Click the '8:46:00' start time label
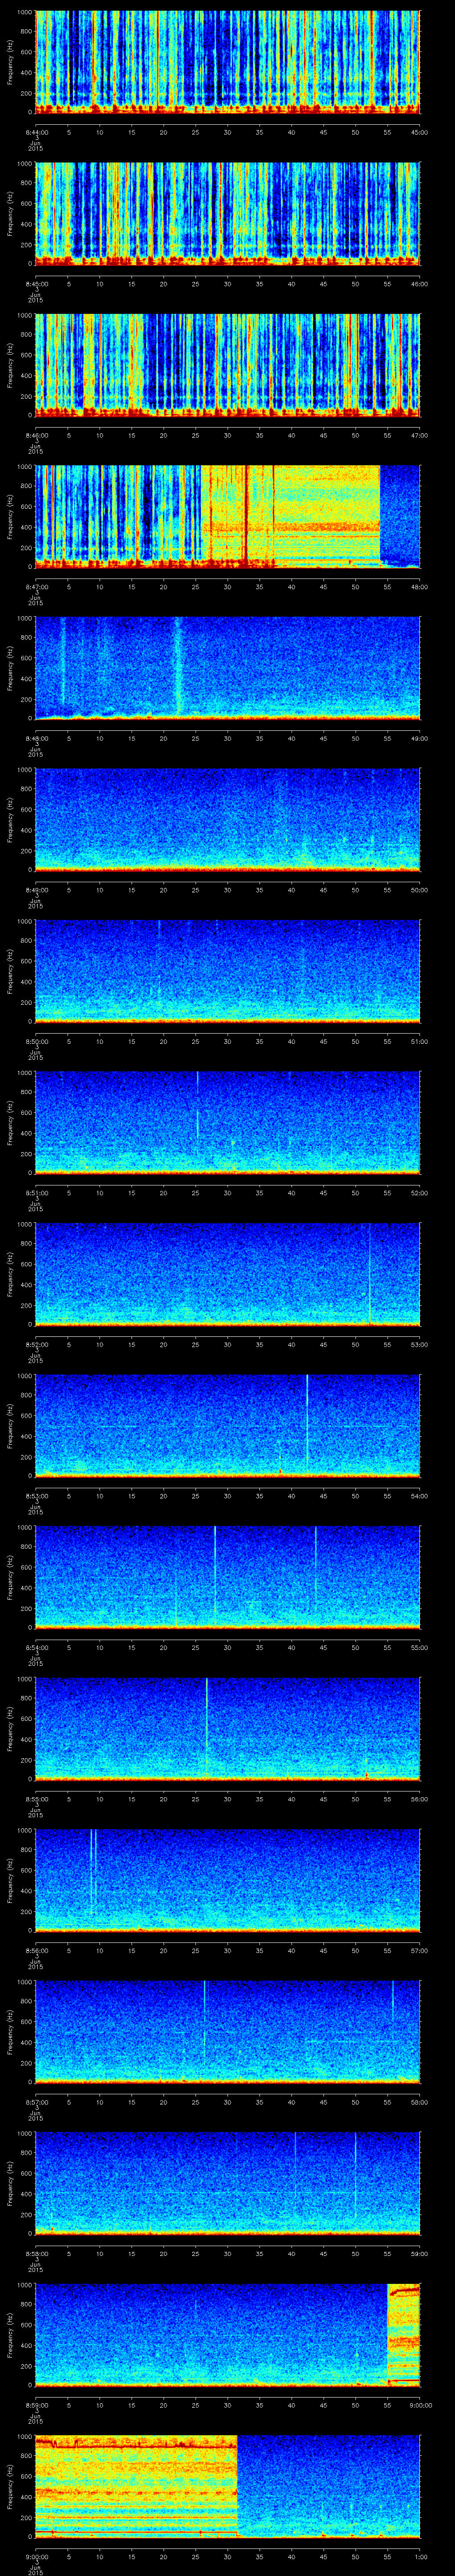This screenshot has width=455, height=2576. tap(36, 435)
